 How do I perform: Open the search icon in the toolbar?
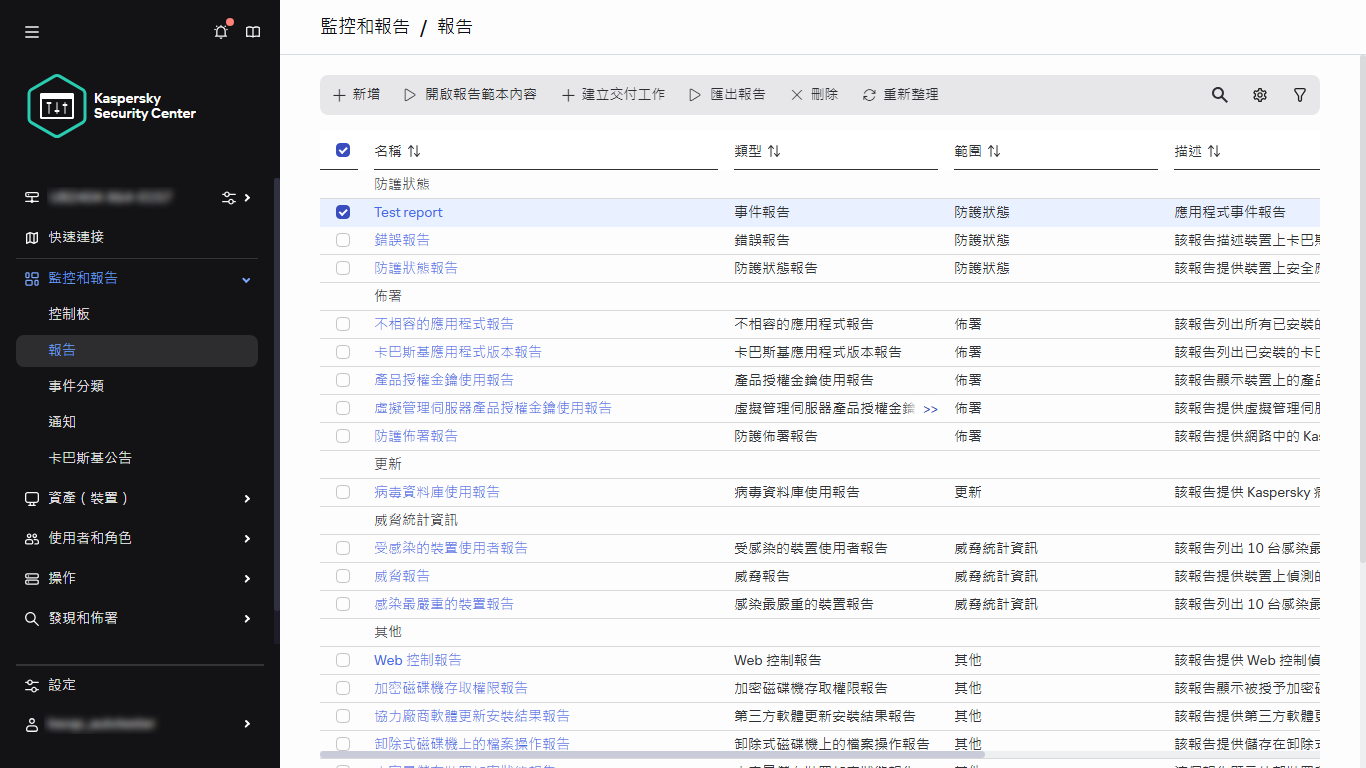click(x=1219, y=94)
